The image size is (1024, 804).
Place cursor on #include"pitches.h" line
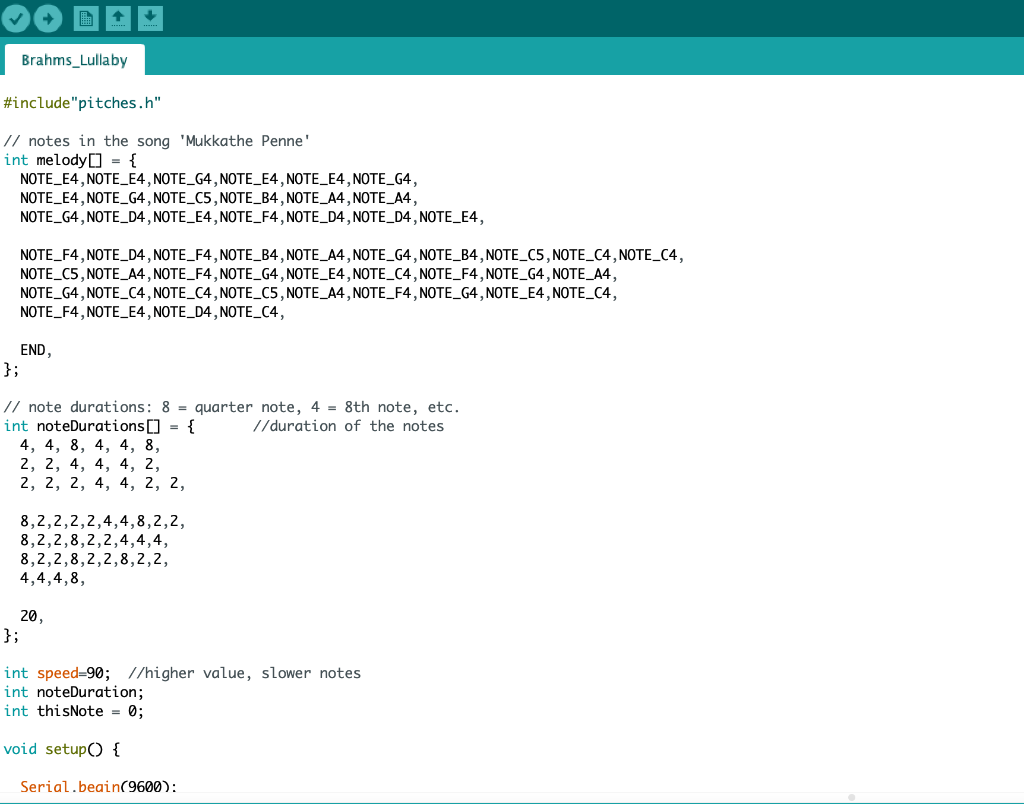(82, 103)
